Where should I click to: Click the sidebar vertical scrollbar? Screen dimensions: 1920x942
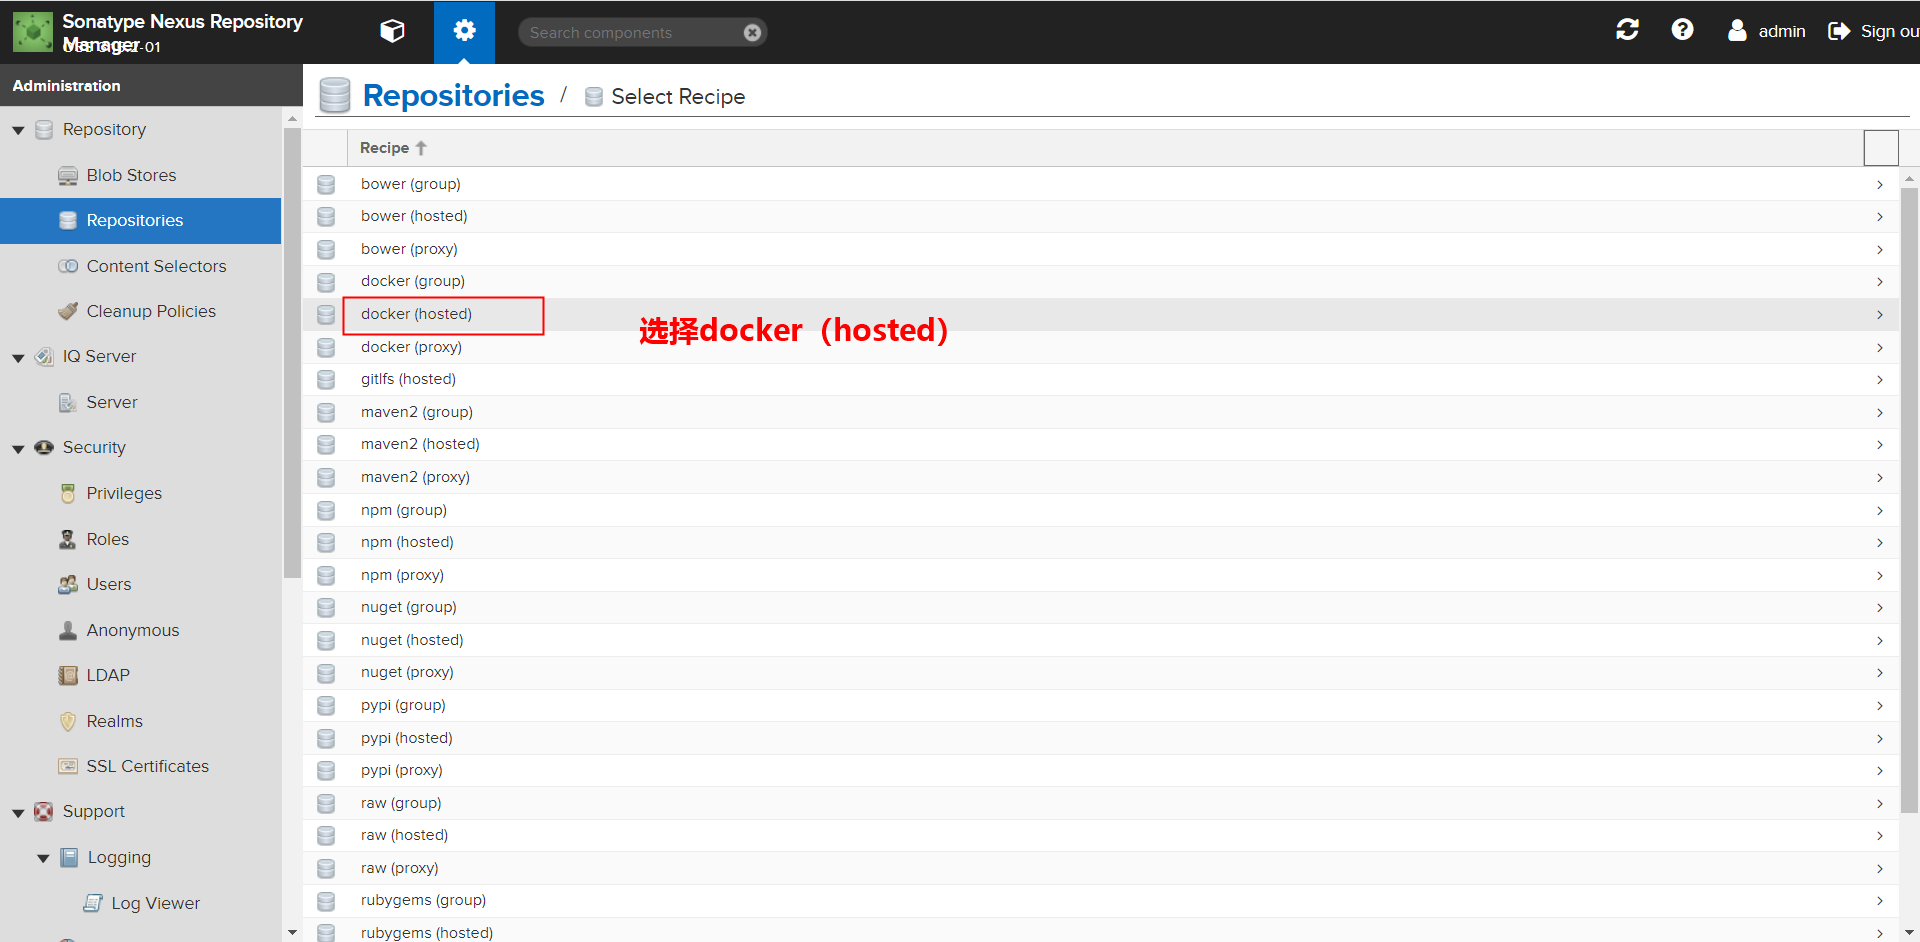tap(292, 352)
